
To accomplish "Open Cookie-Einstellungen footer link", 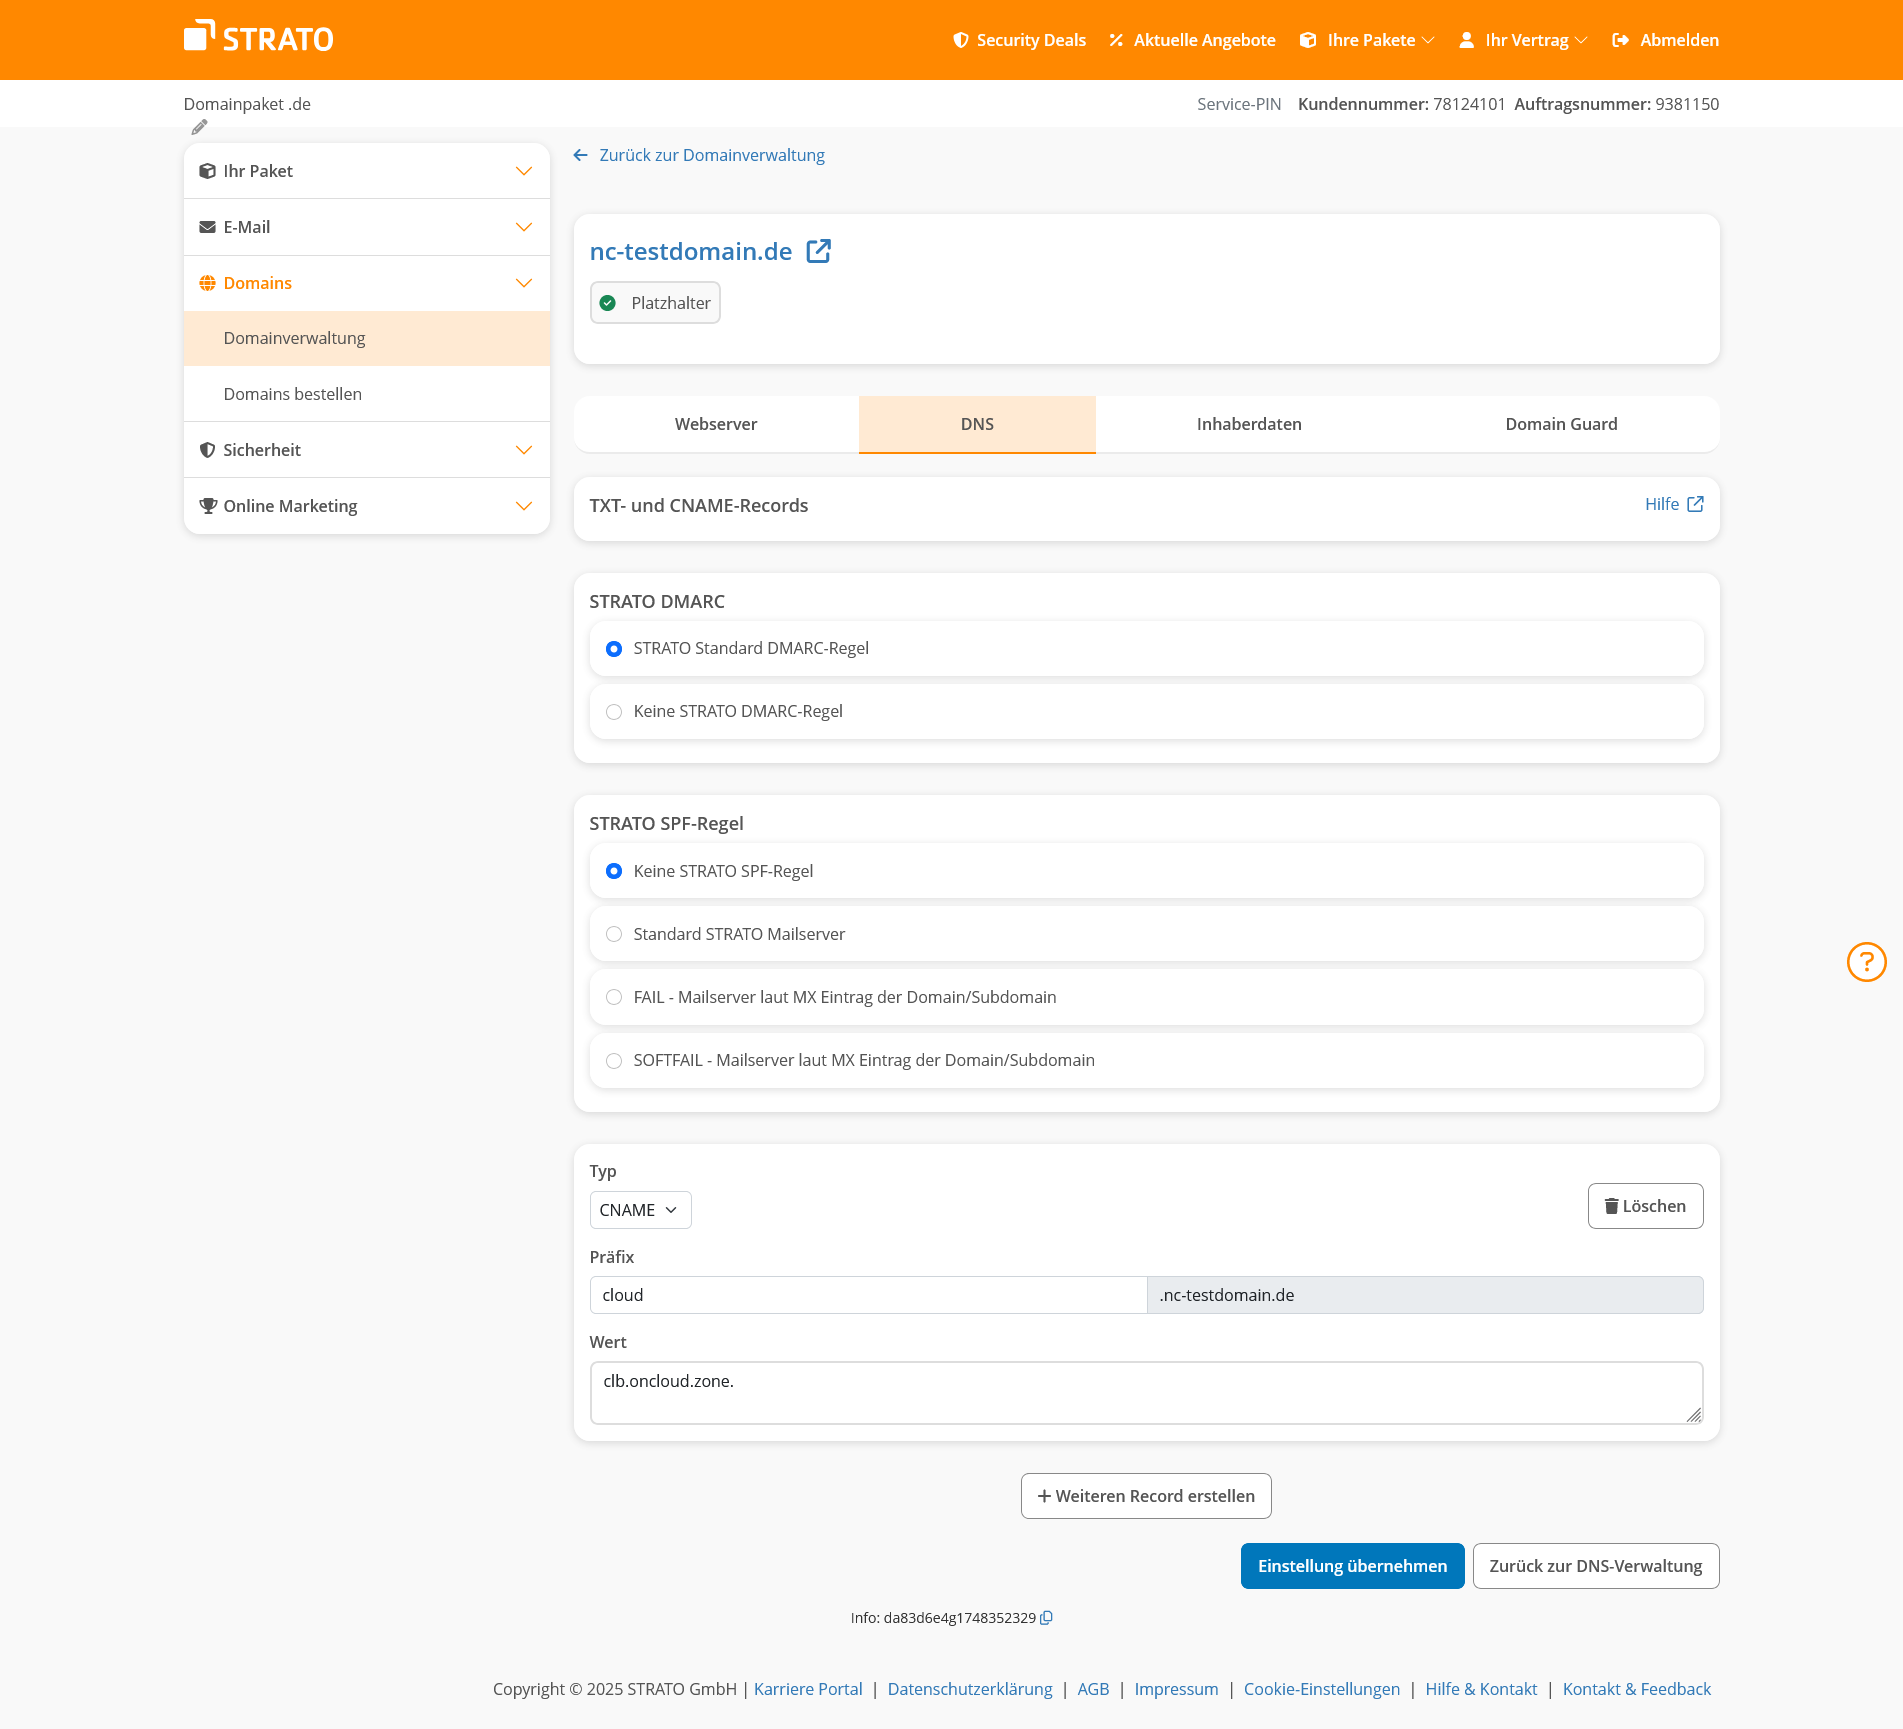I will coord(1322,1689).
